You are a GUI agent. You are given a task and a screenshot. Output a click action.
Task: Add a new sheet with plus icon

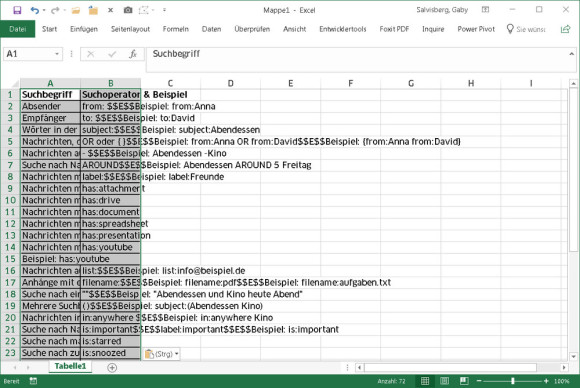coord(112,367)
